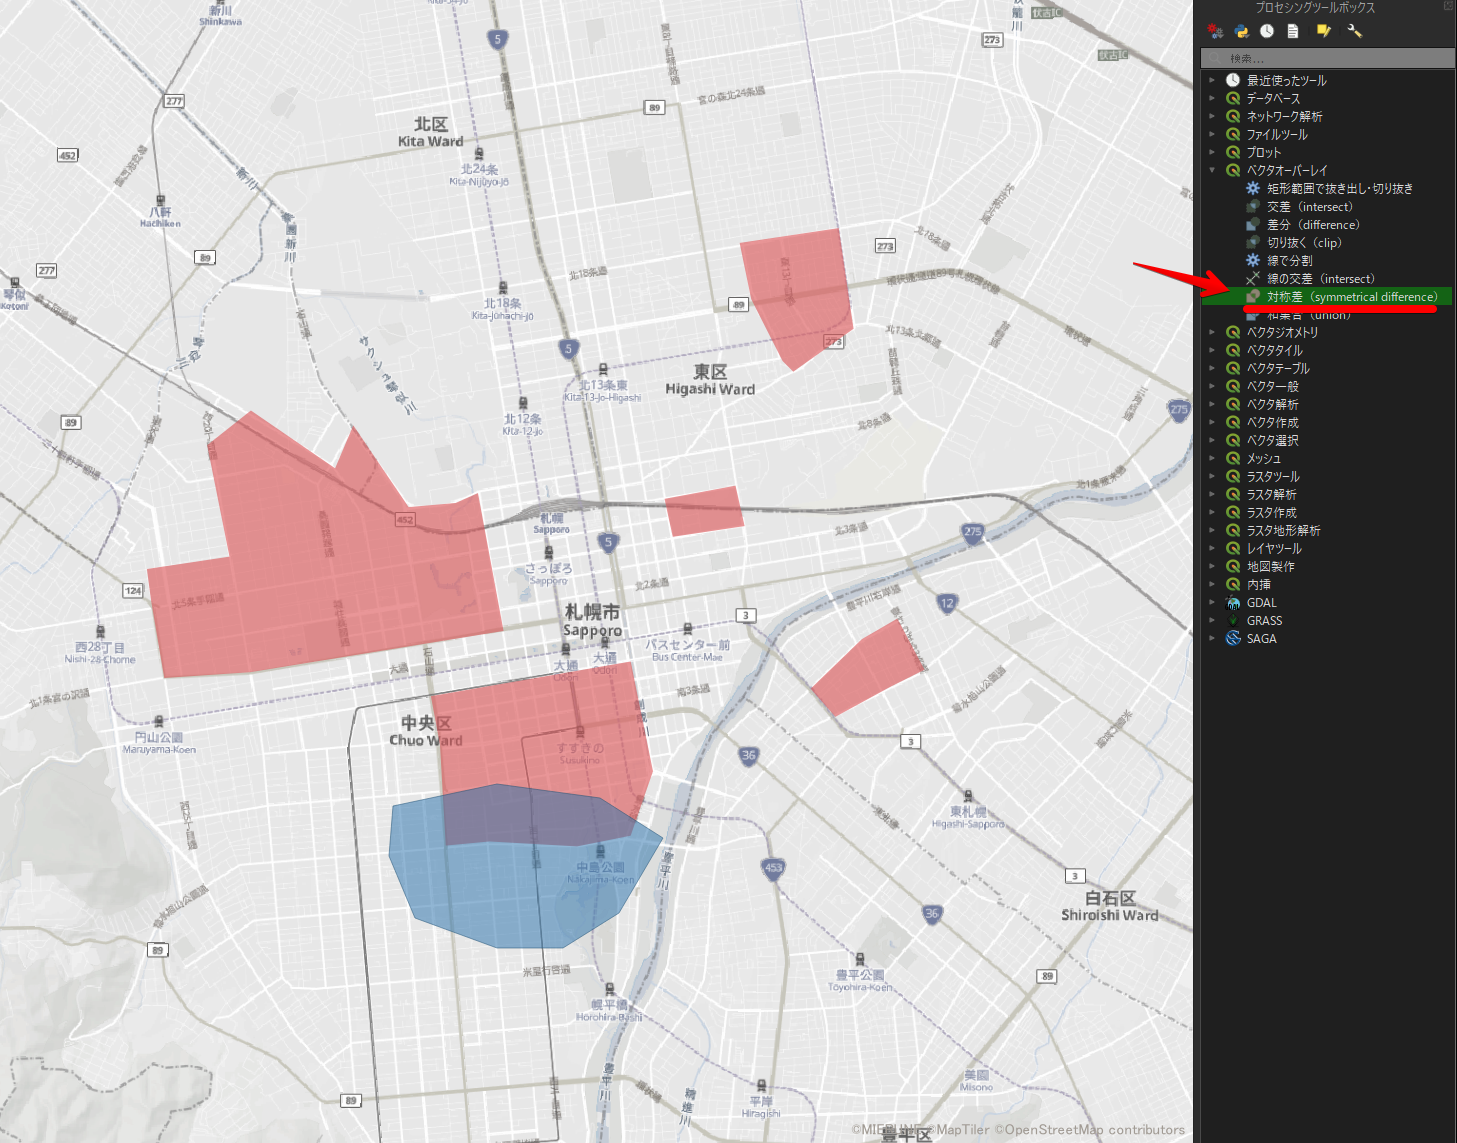Click the 線の交差 (intersect) line icon
The width and height of the screenshot is (1457, 1143).
(1253, 278)
